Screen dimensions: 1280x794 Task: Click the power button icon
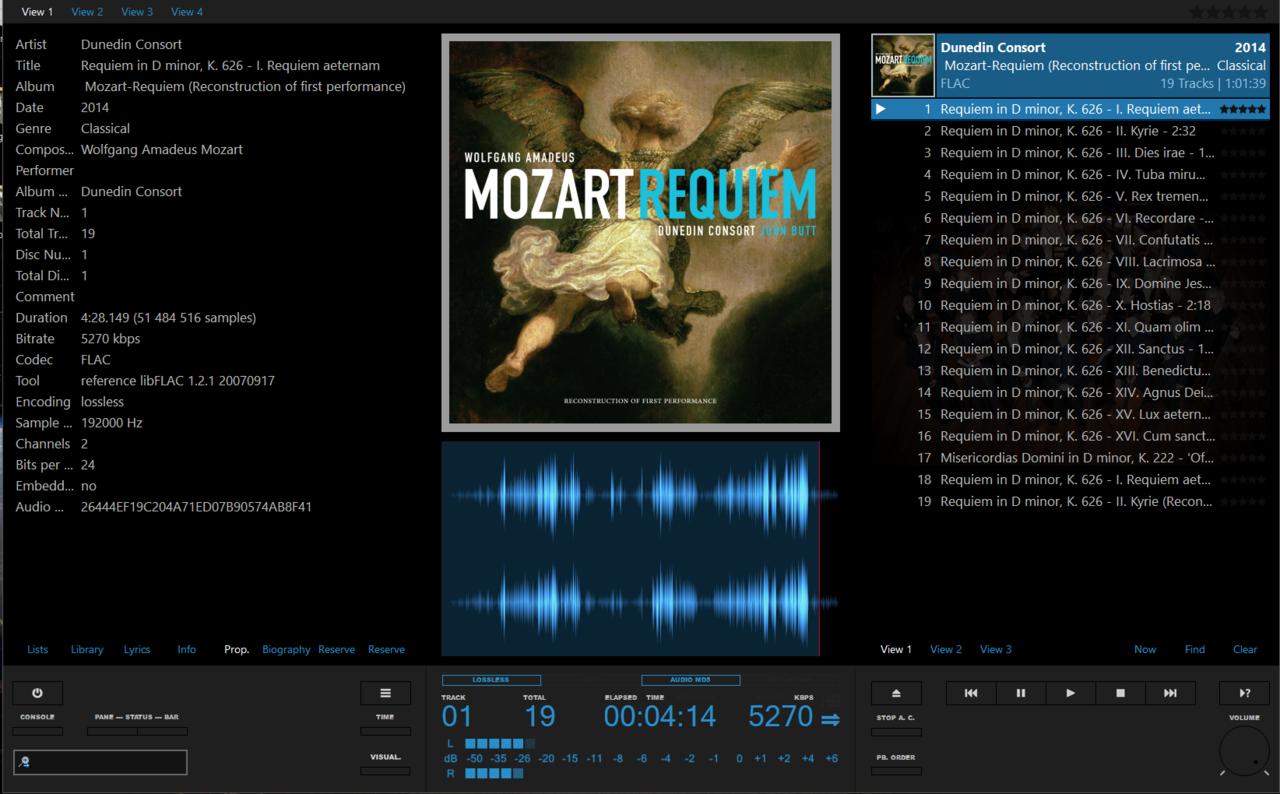coord(37,693)
